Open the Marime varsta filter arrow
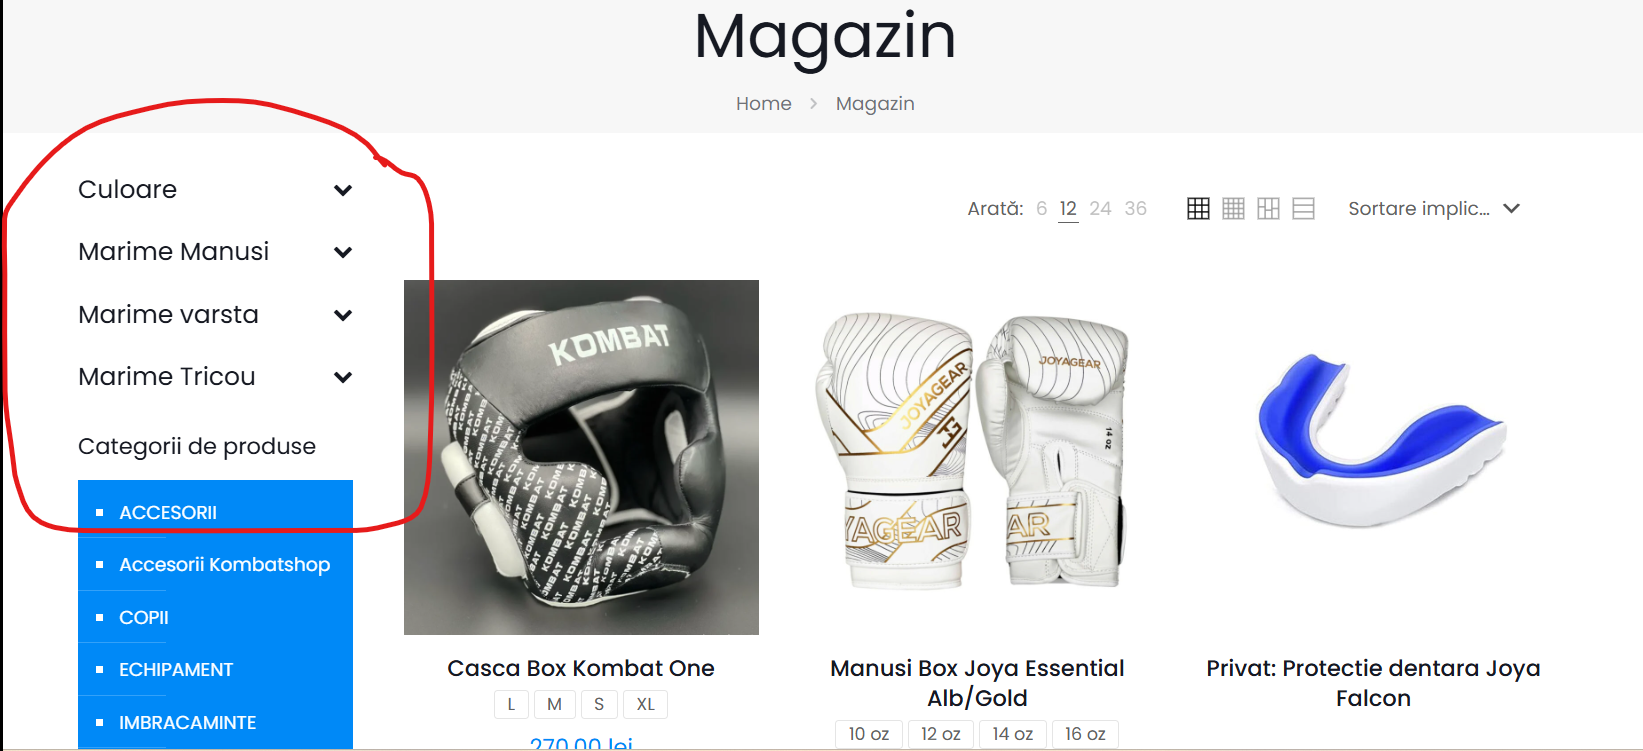Image resolution: width=1643 pixels, height=751 pixels. [343, 315]
